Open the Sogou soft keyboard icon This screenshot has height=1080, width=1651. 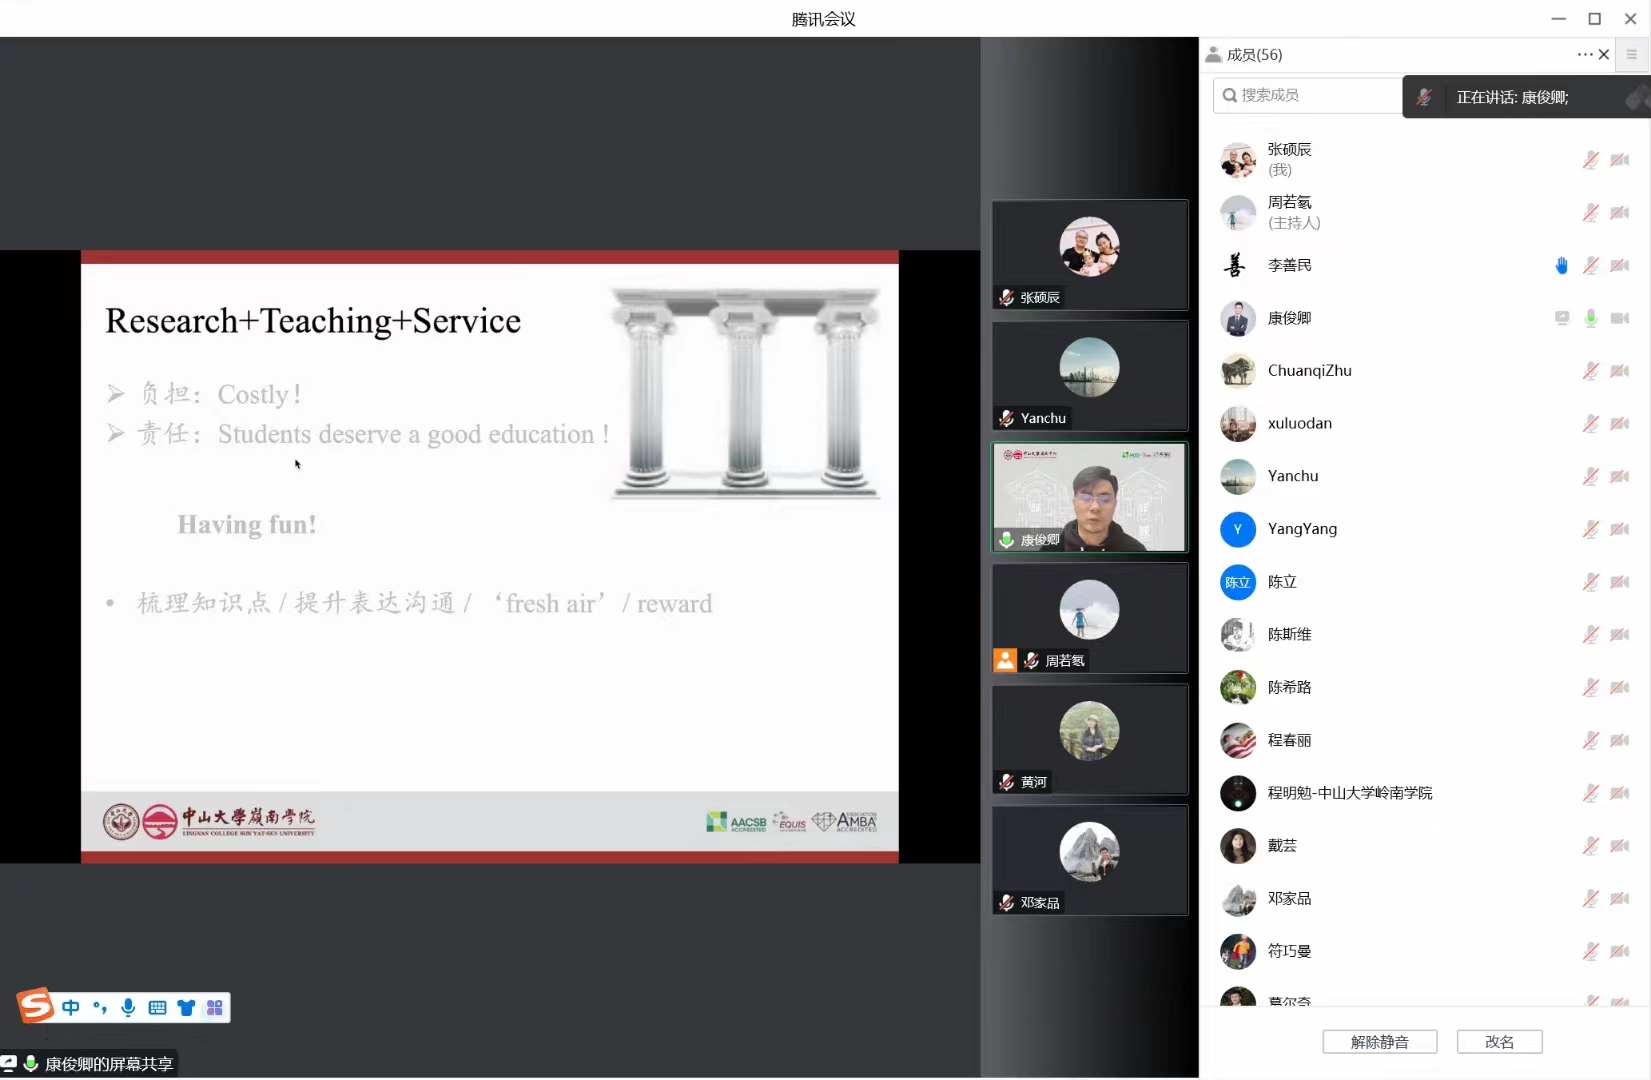coord(157,1007)
